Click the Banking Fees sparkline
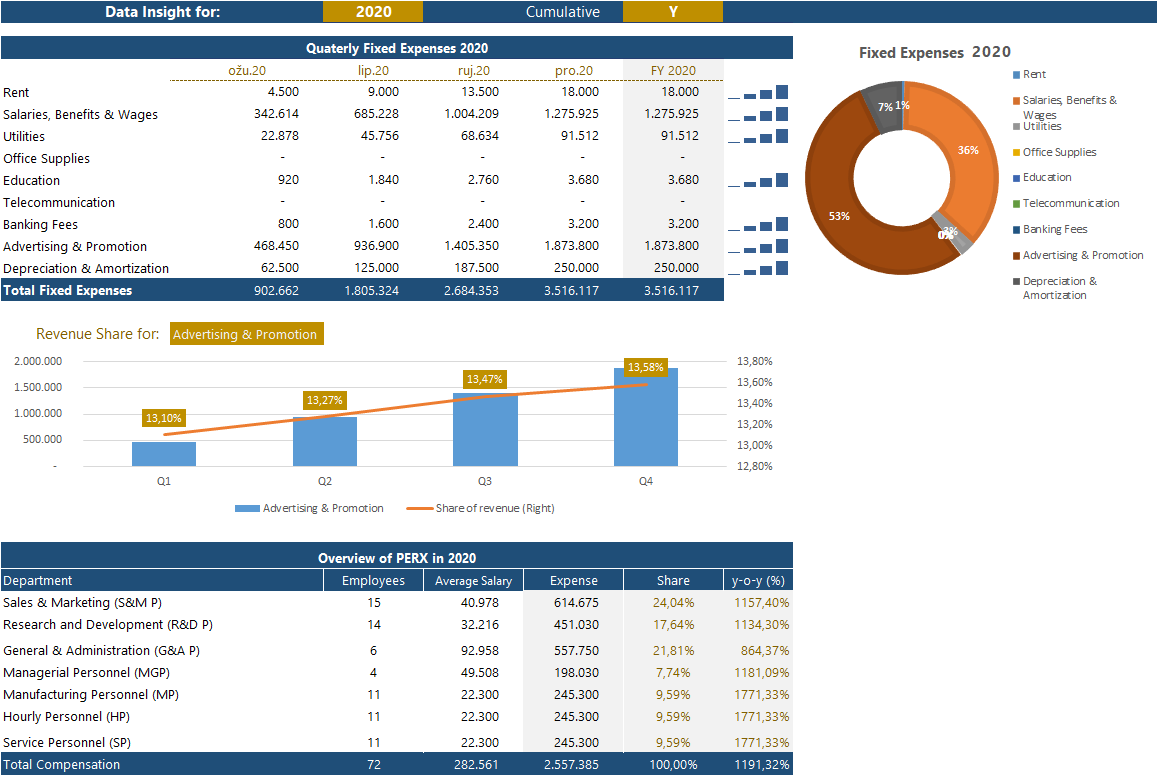Image resolution: width=1157 pixels, height=775 pixels. click(x=759, y=225)
